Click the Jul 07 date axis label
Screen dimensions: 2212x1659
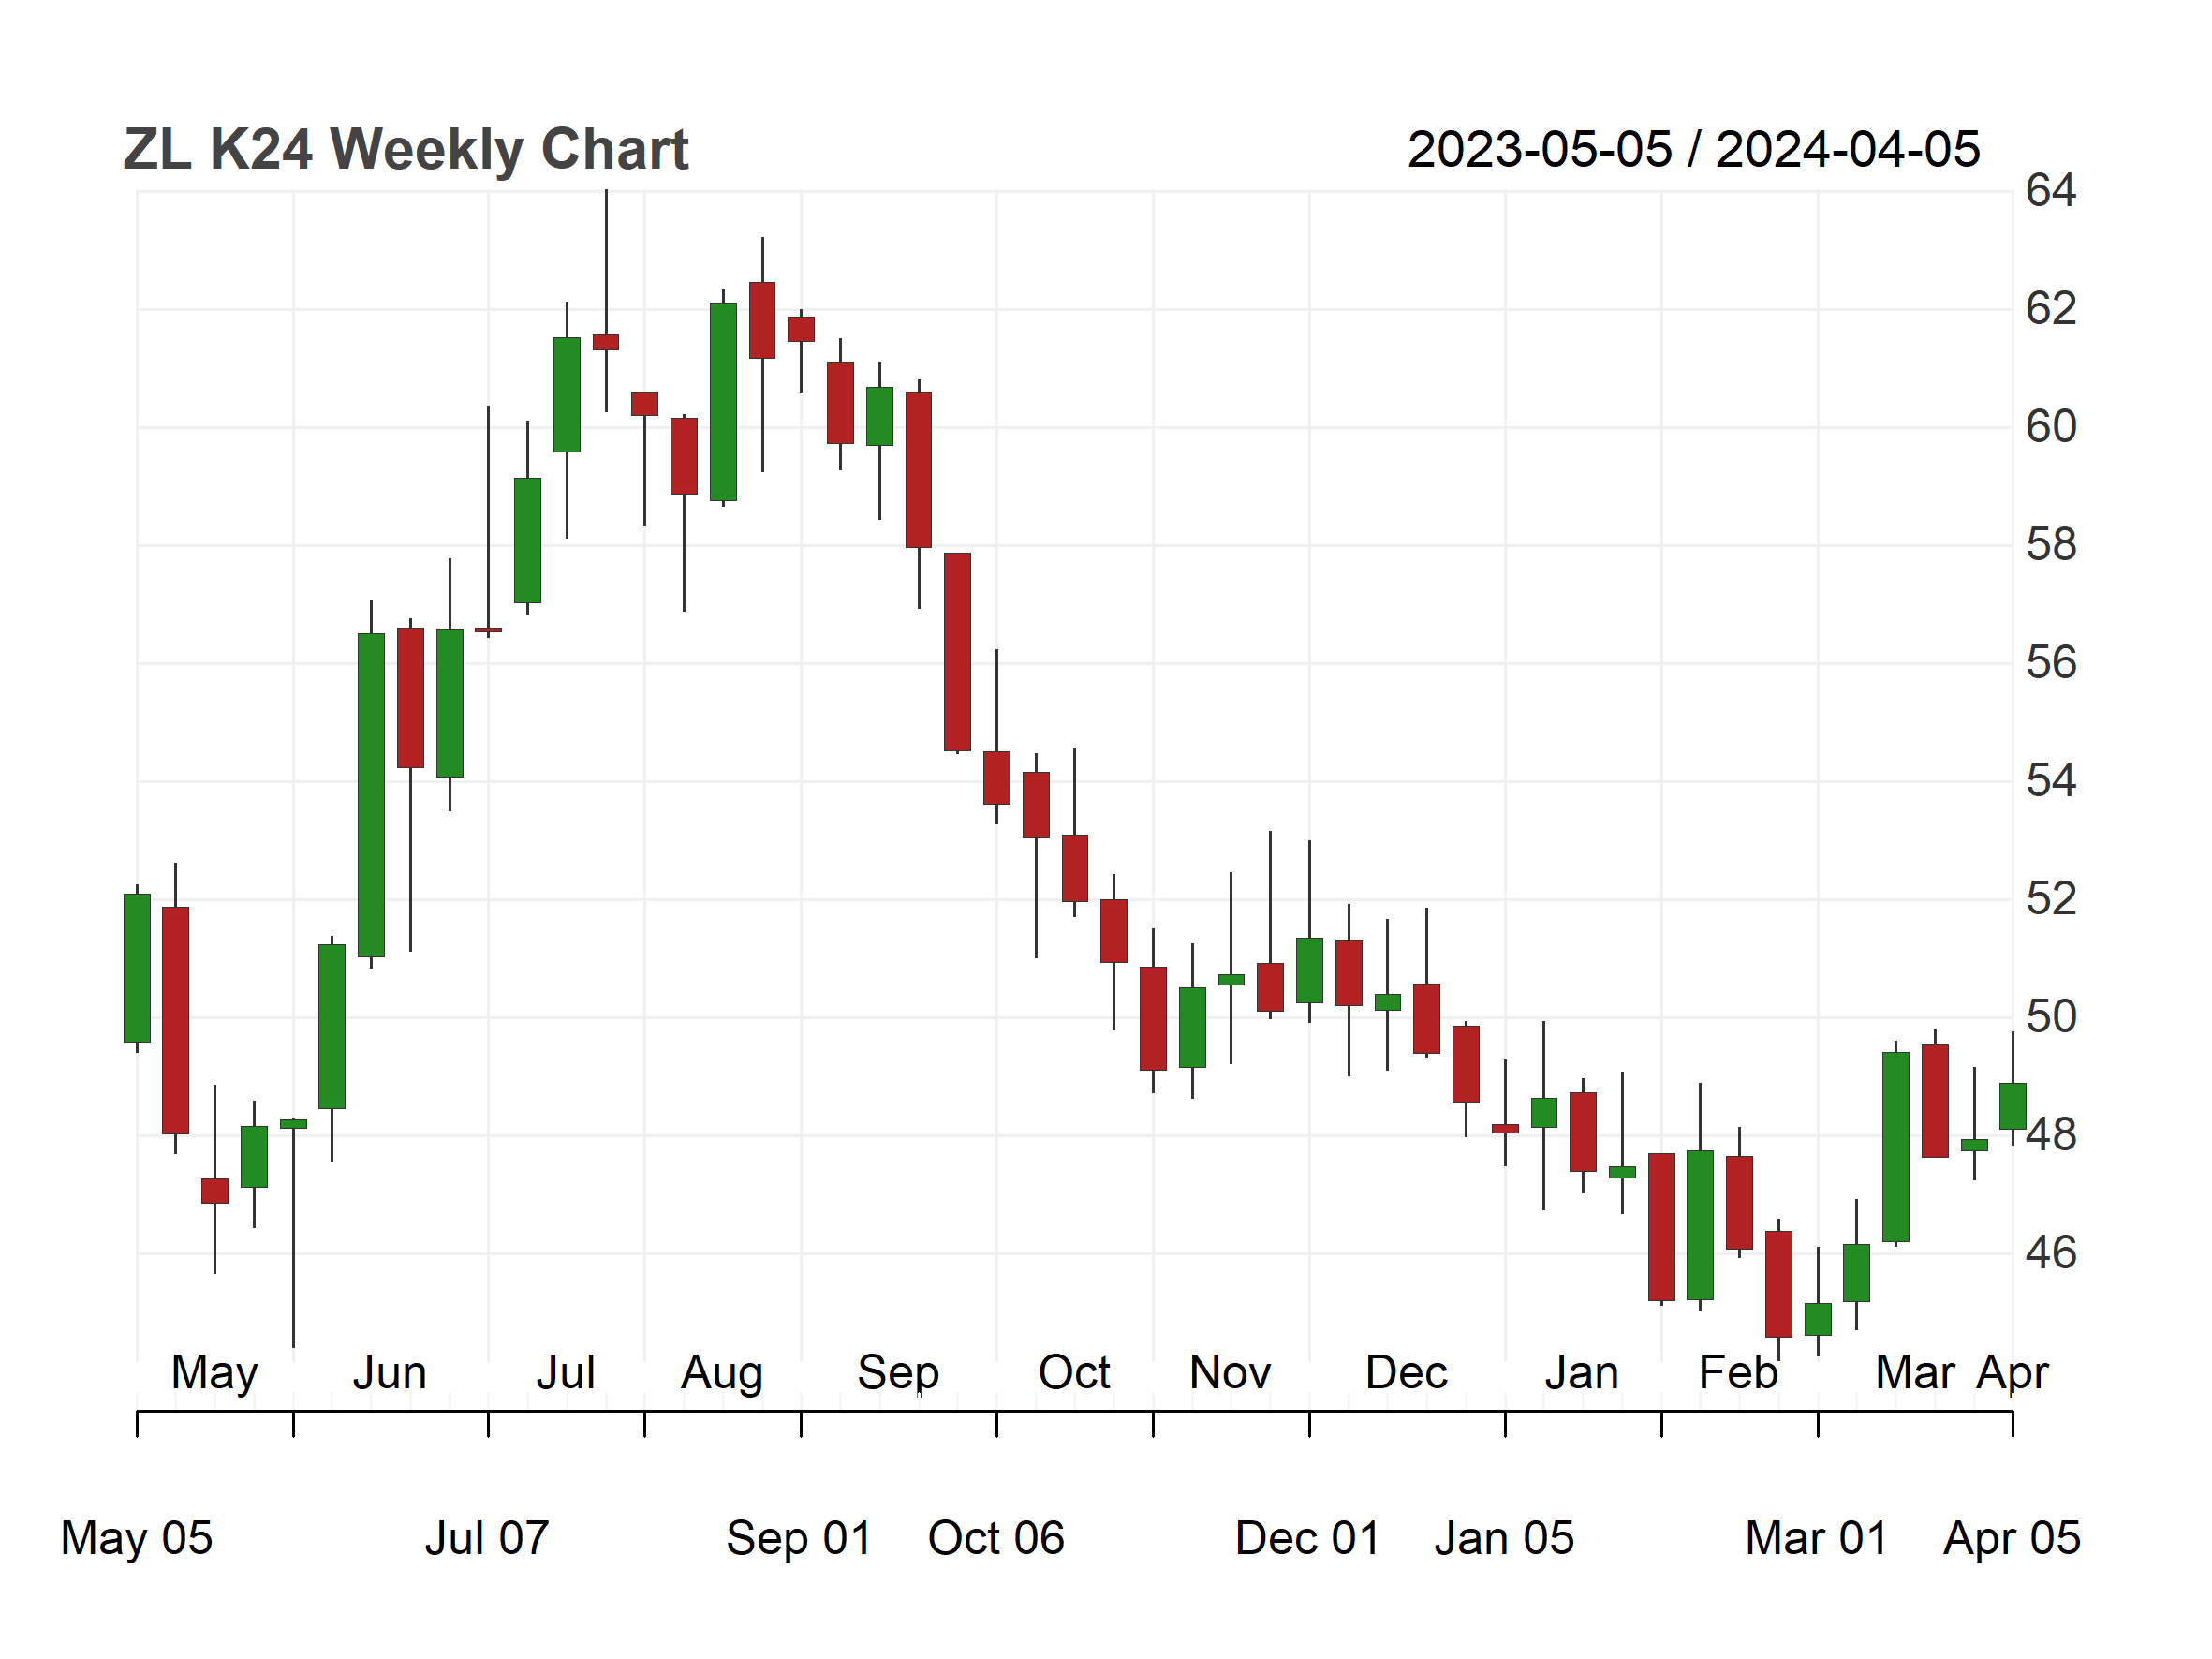point(487,1538)
